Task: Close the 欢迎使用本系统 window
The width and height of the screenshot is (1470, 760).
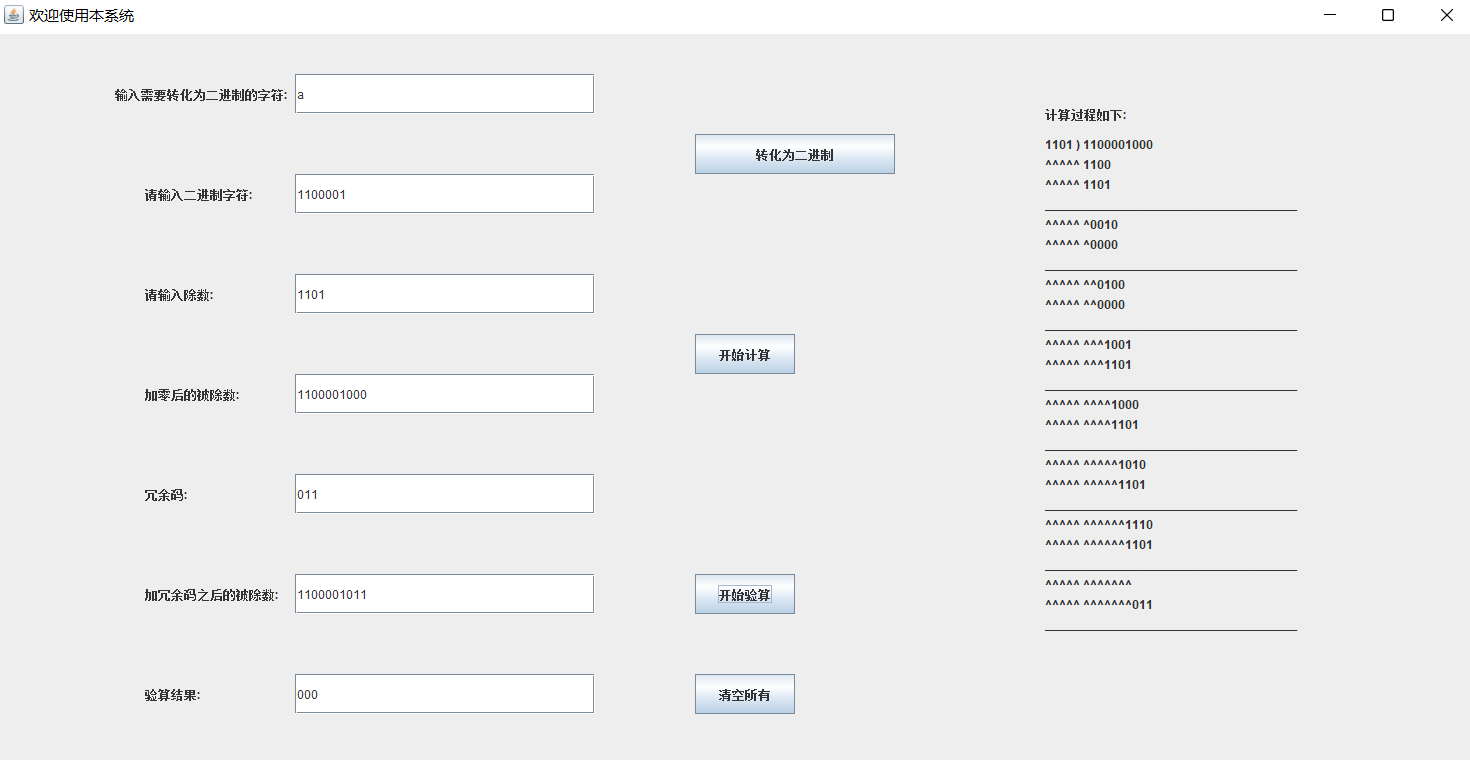Action: [x=1446, y=15]
